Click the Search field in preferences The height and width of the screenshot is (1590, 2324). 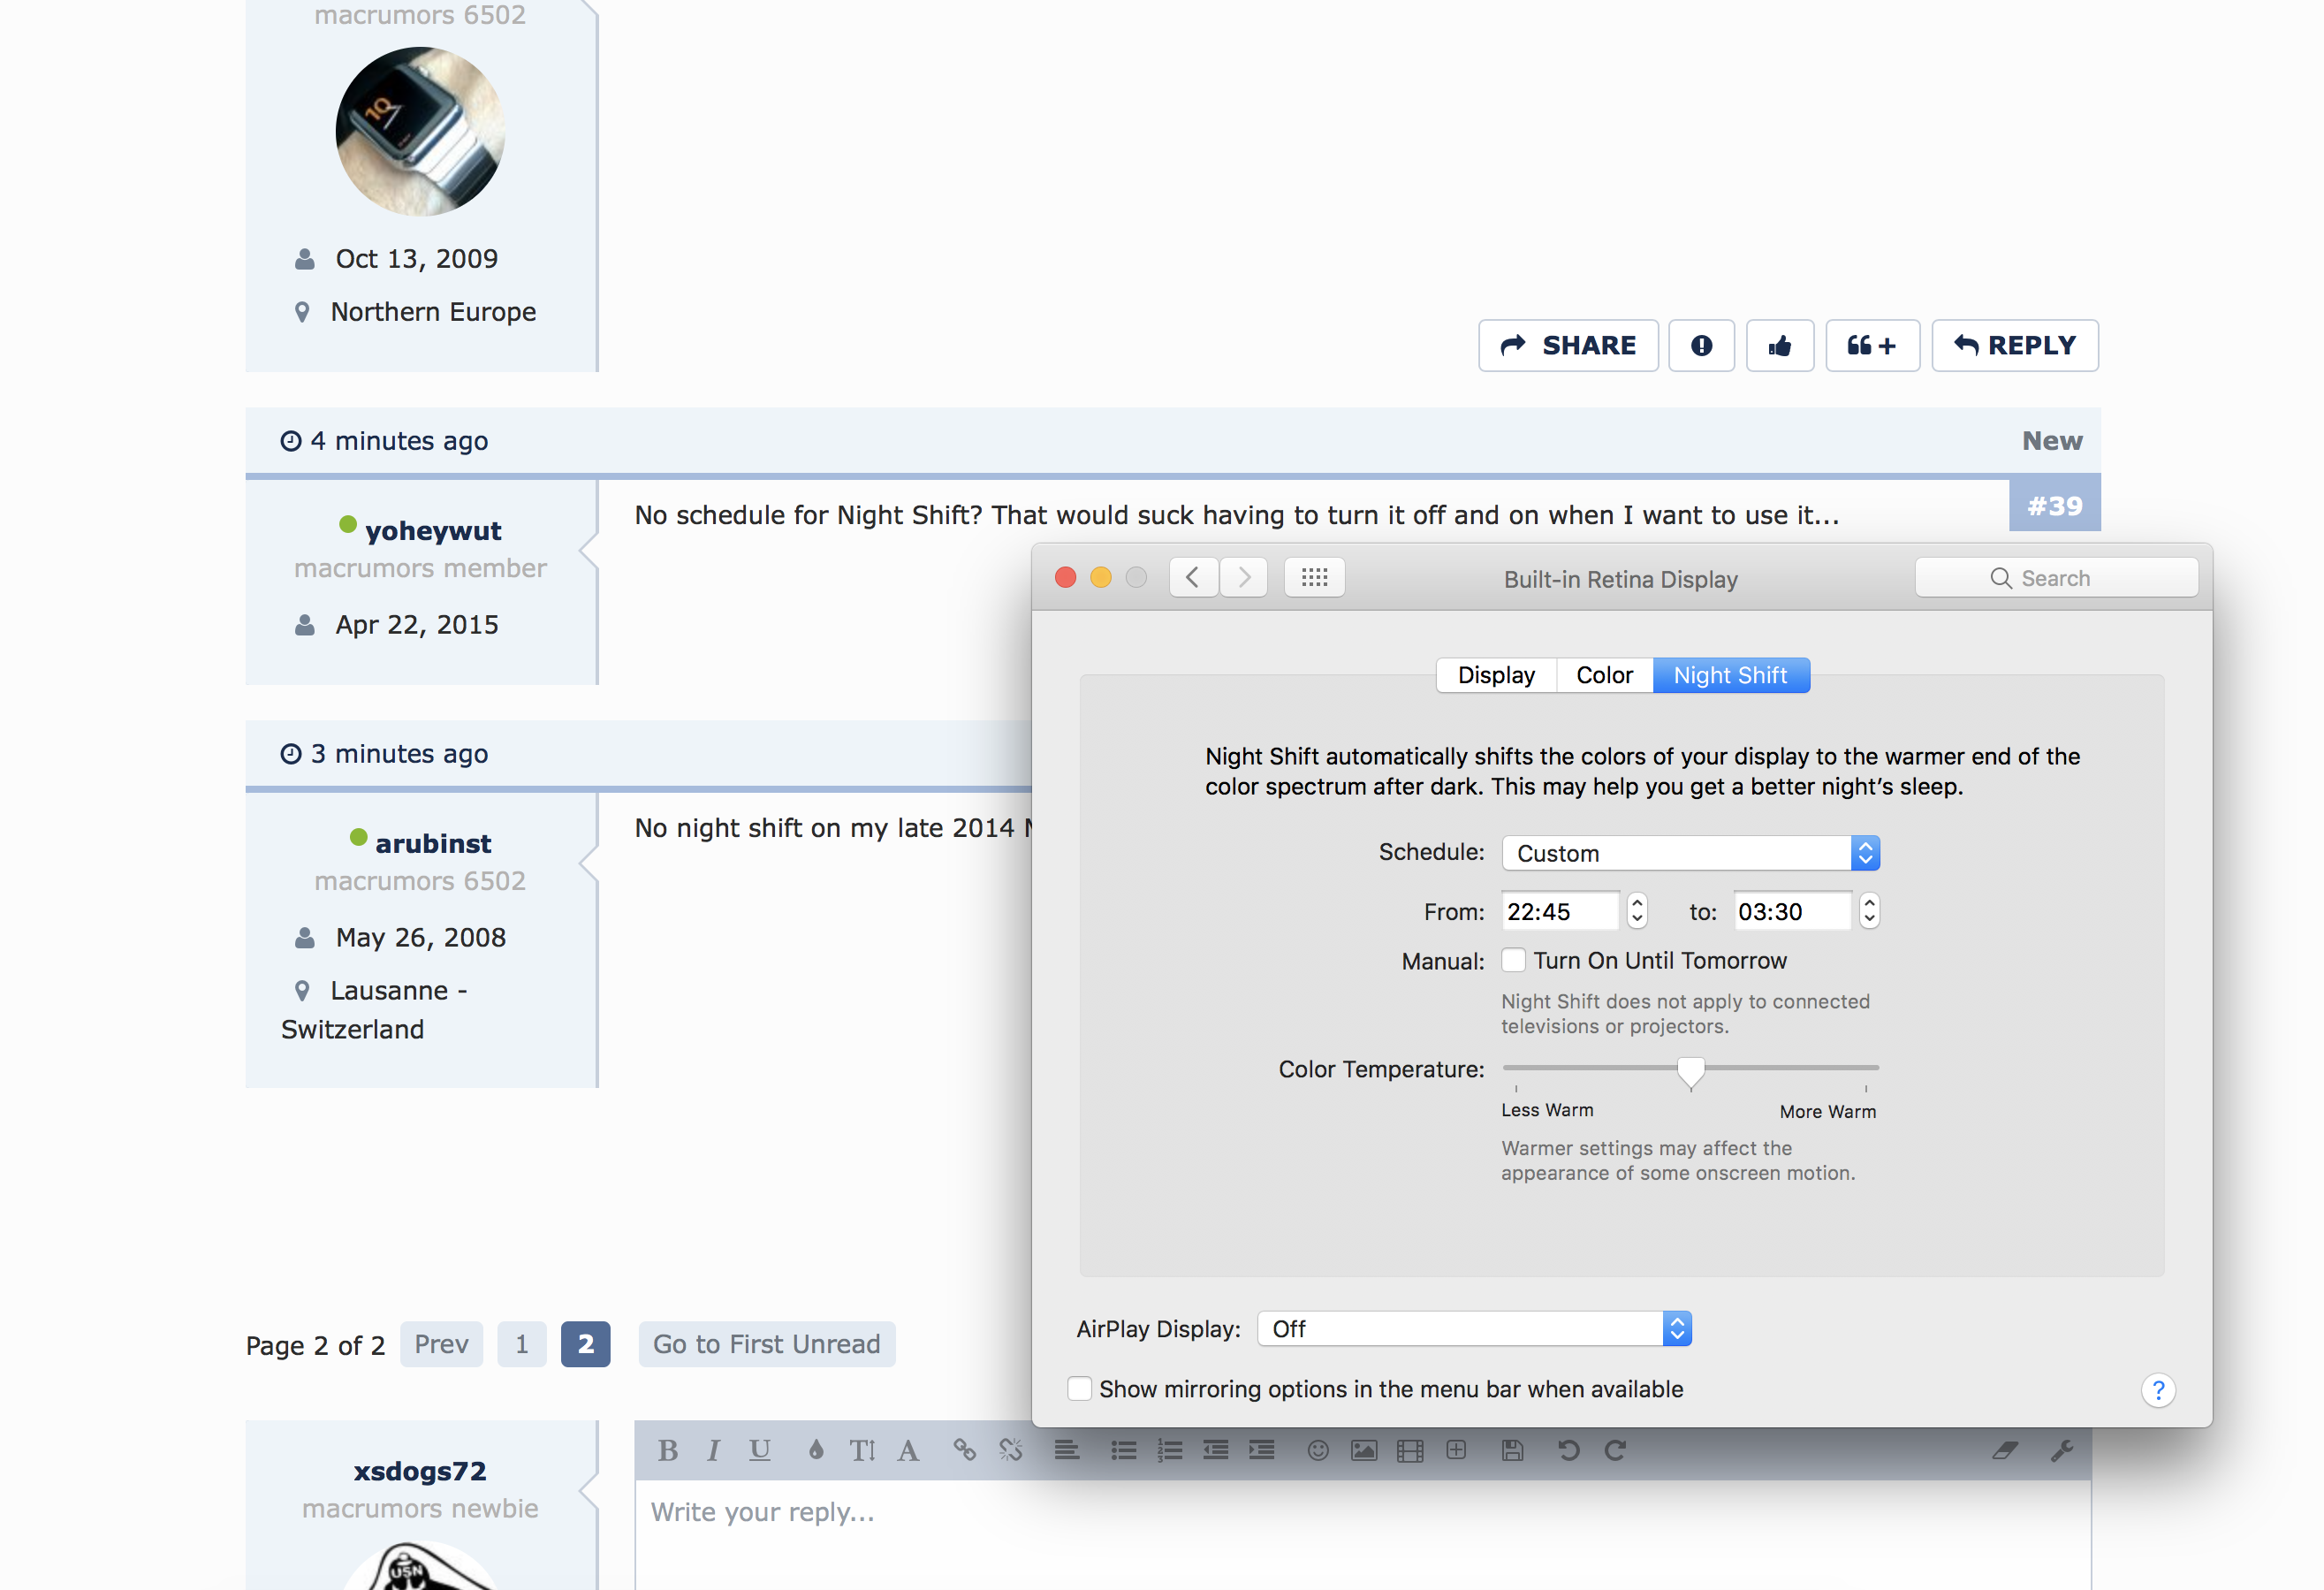[2056, 578]
